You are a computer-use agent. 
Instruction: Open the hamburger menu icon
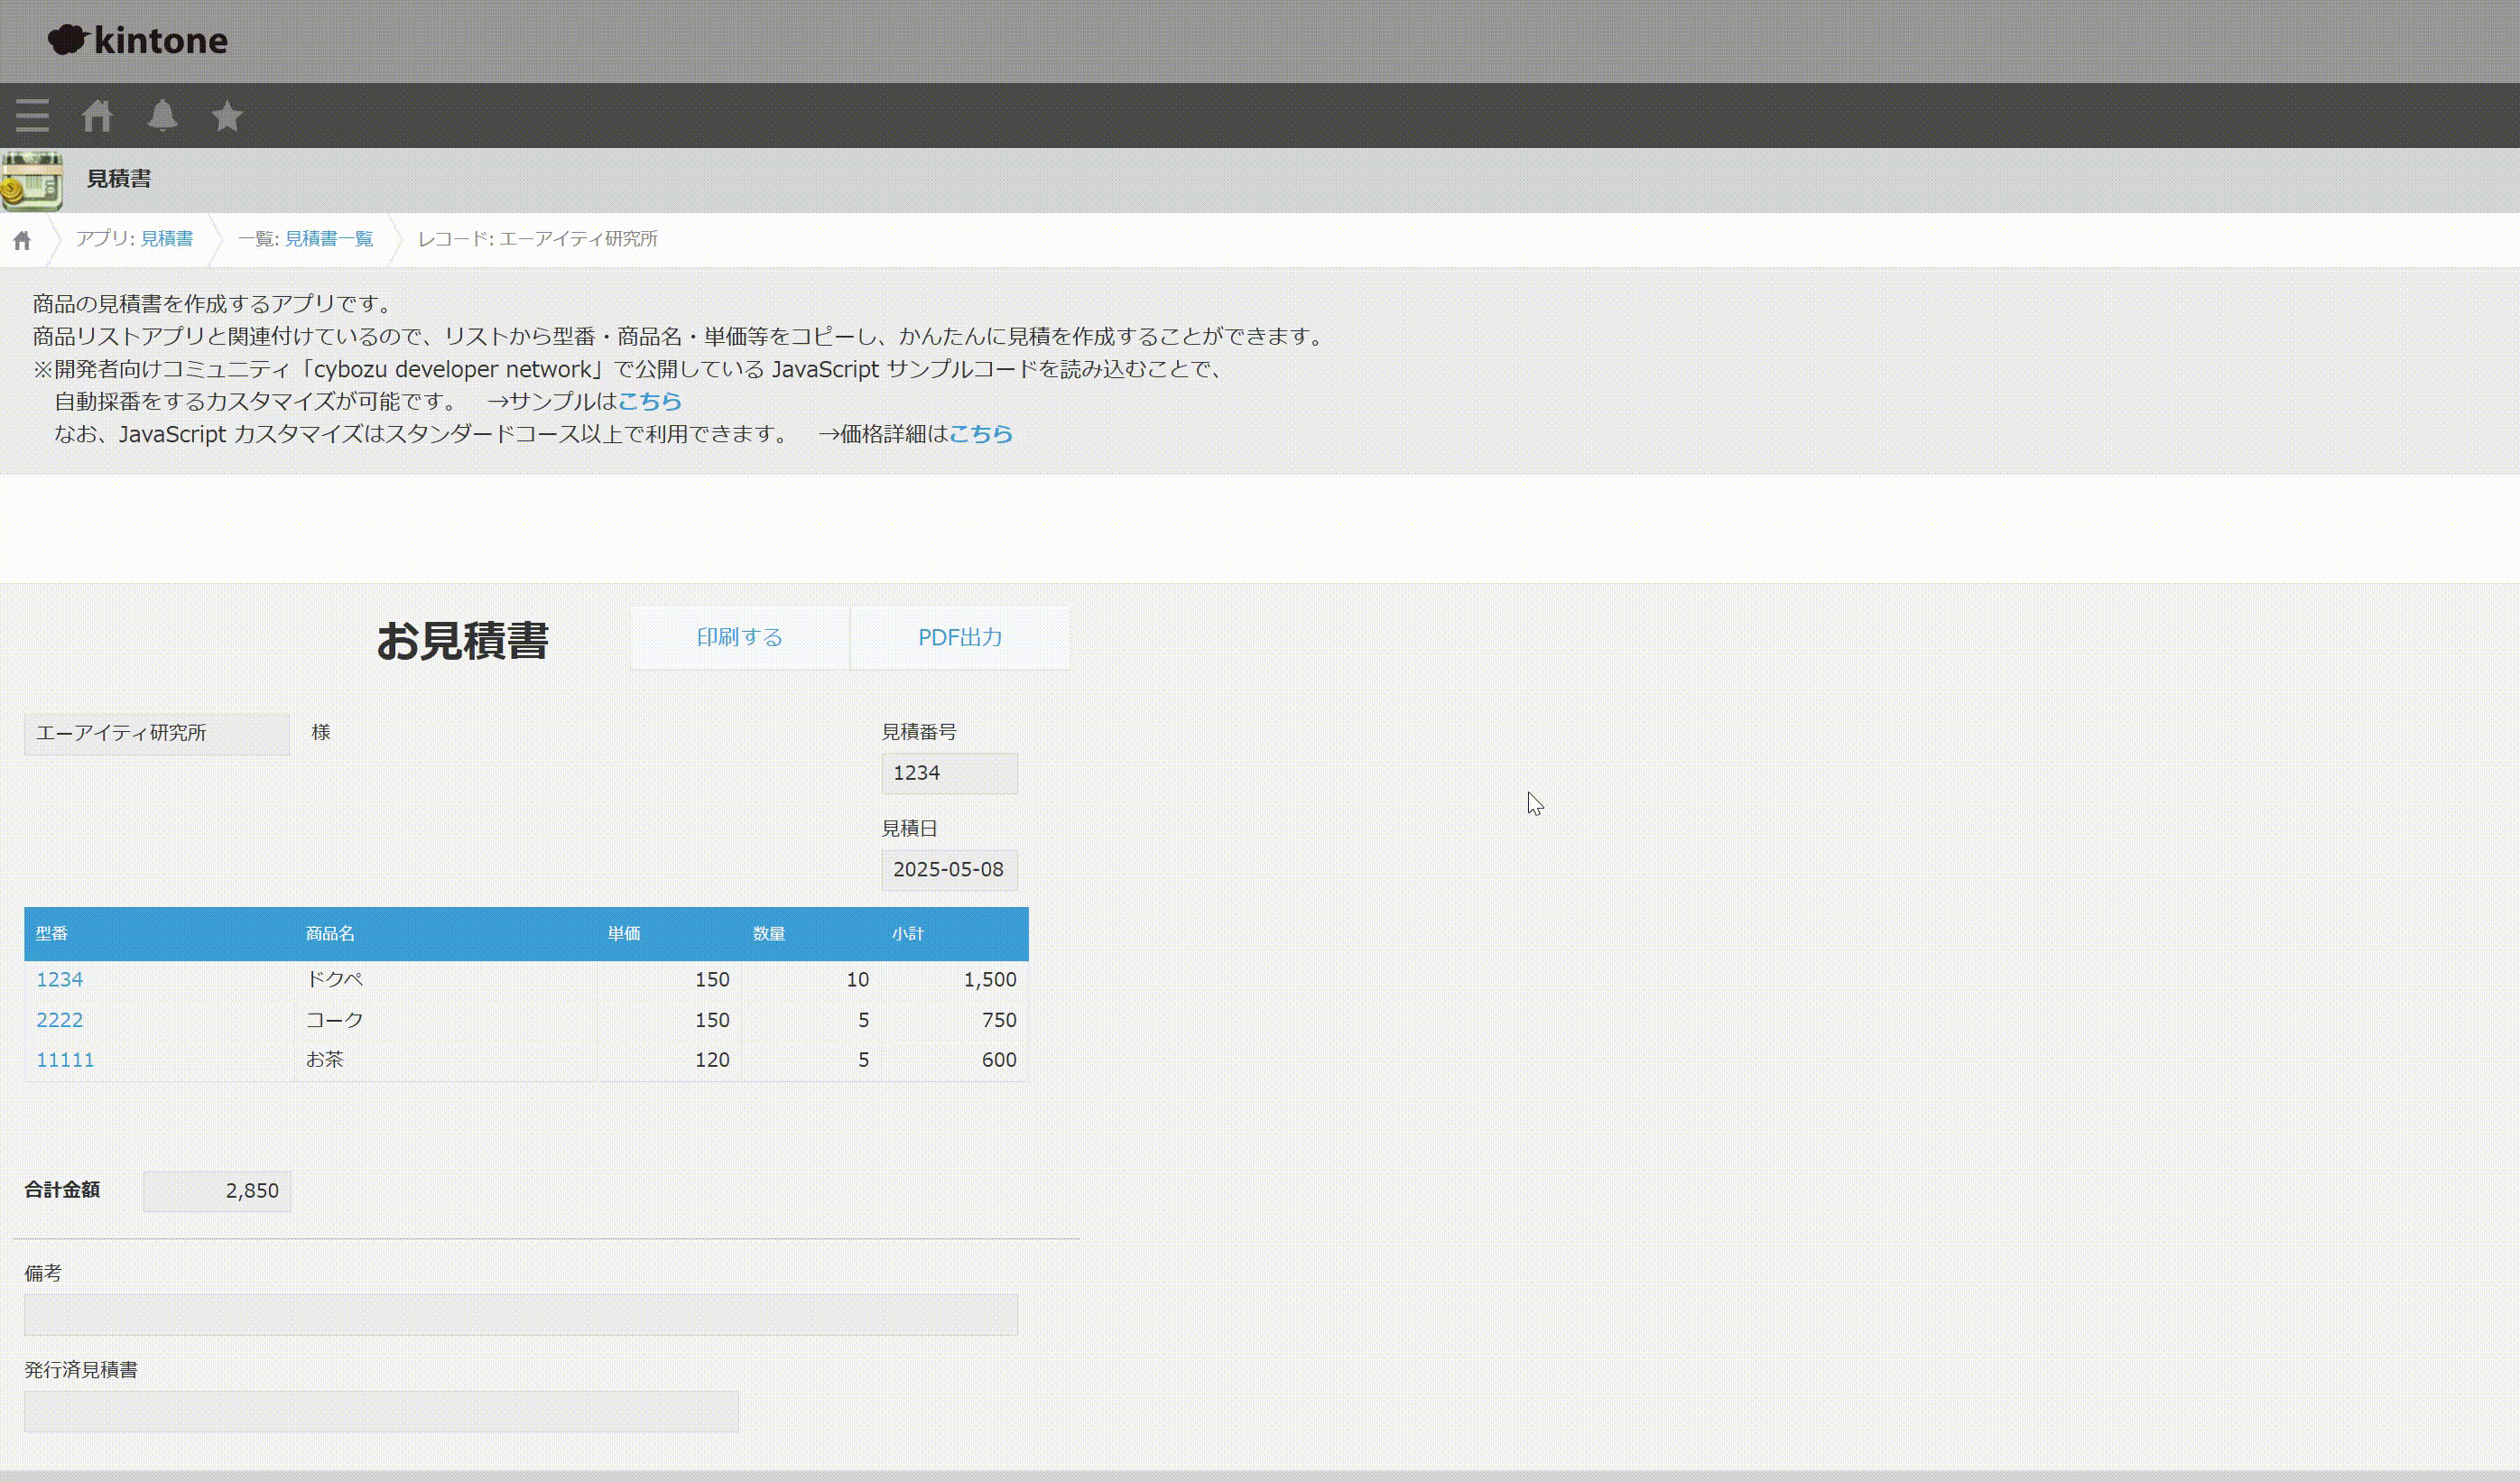click(32, 116)
